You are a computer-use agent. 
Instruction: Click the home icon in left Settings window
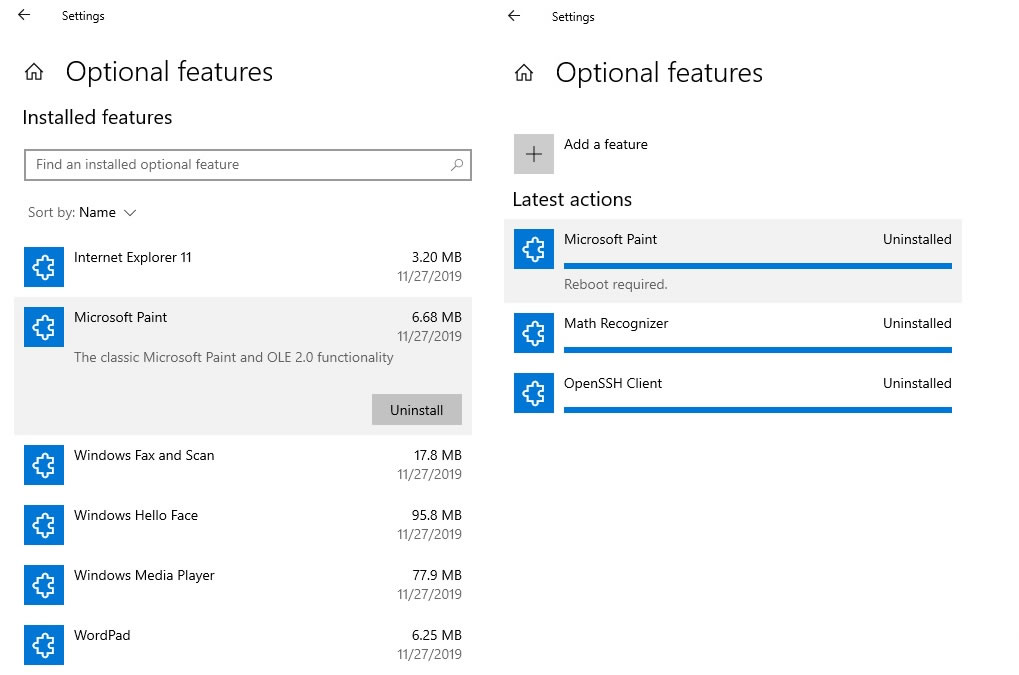click(34, 71)
